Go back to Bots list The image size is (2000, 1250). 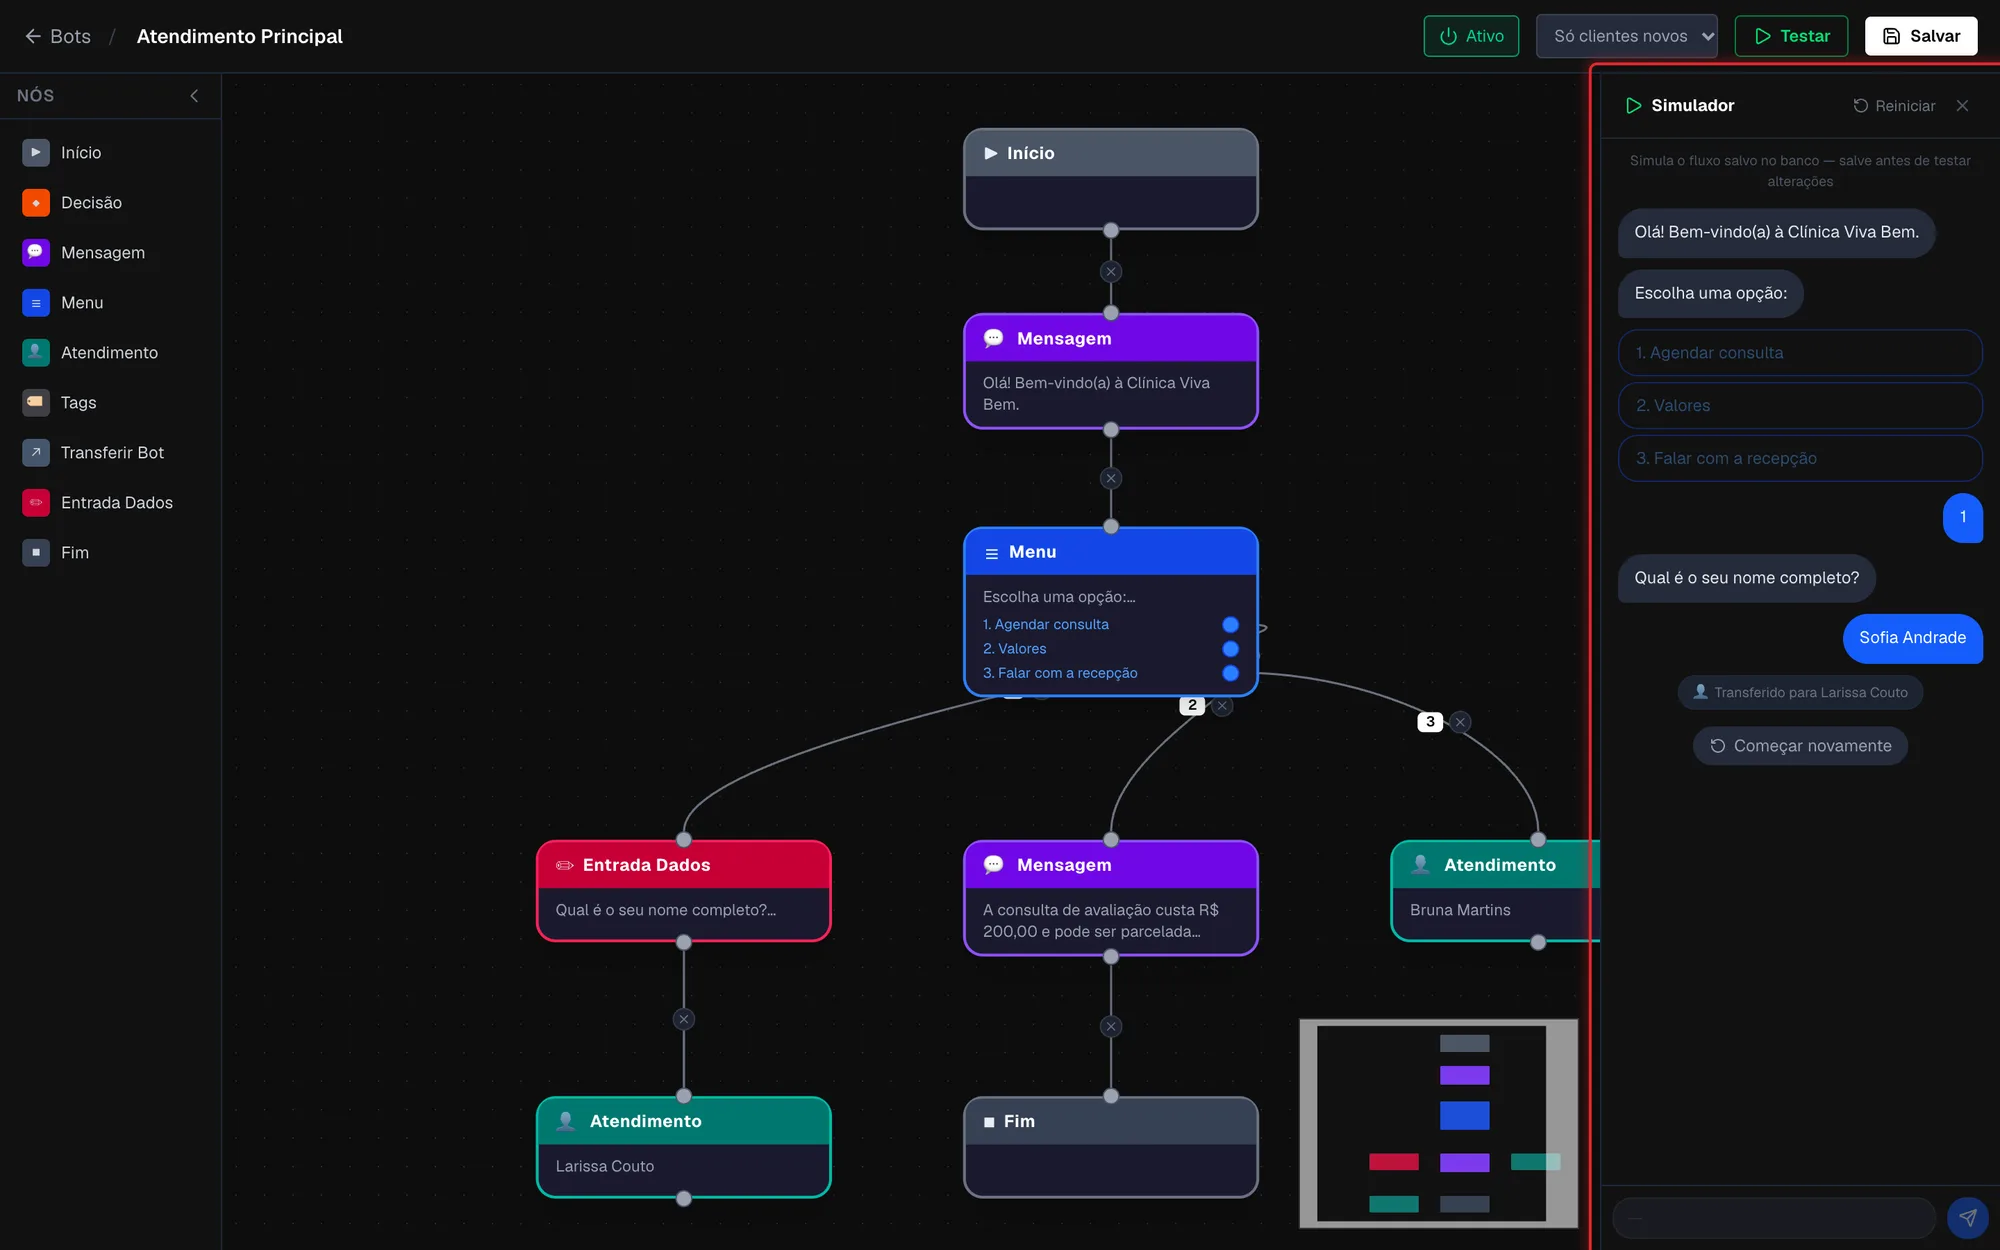[57, 36]
